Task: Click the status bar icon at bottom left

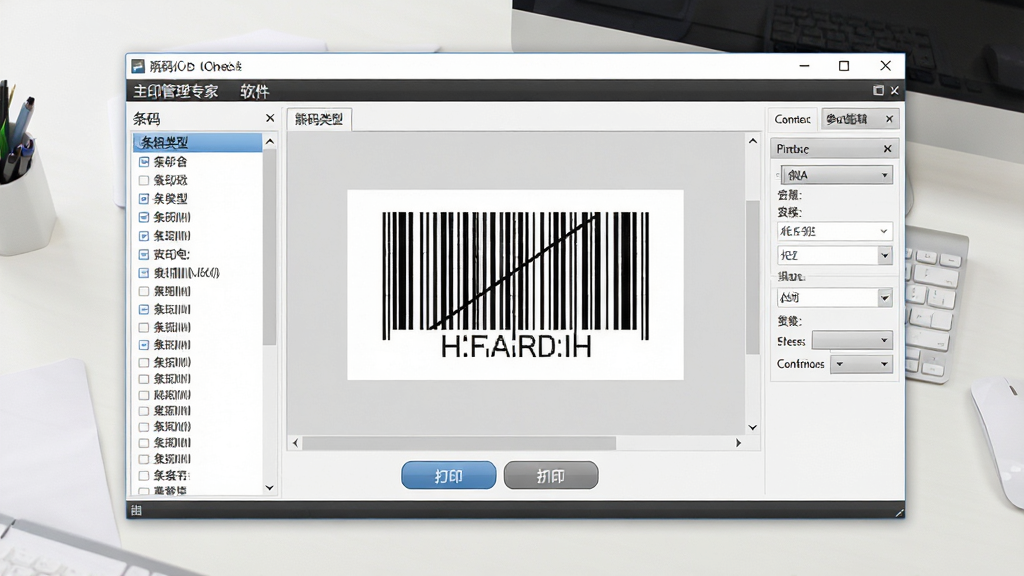Action: pos(136,511)
